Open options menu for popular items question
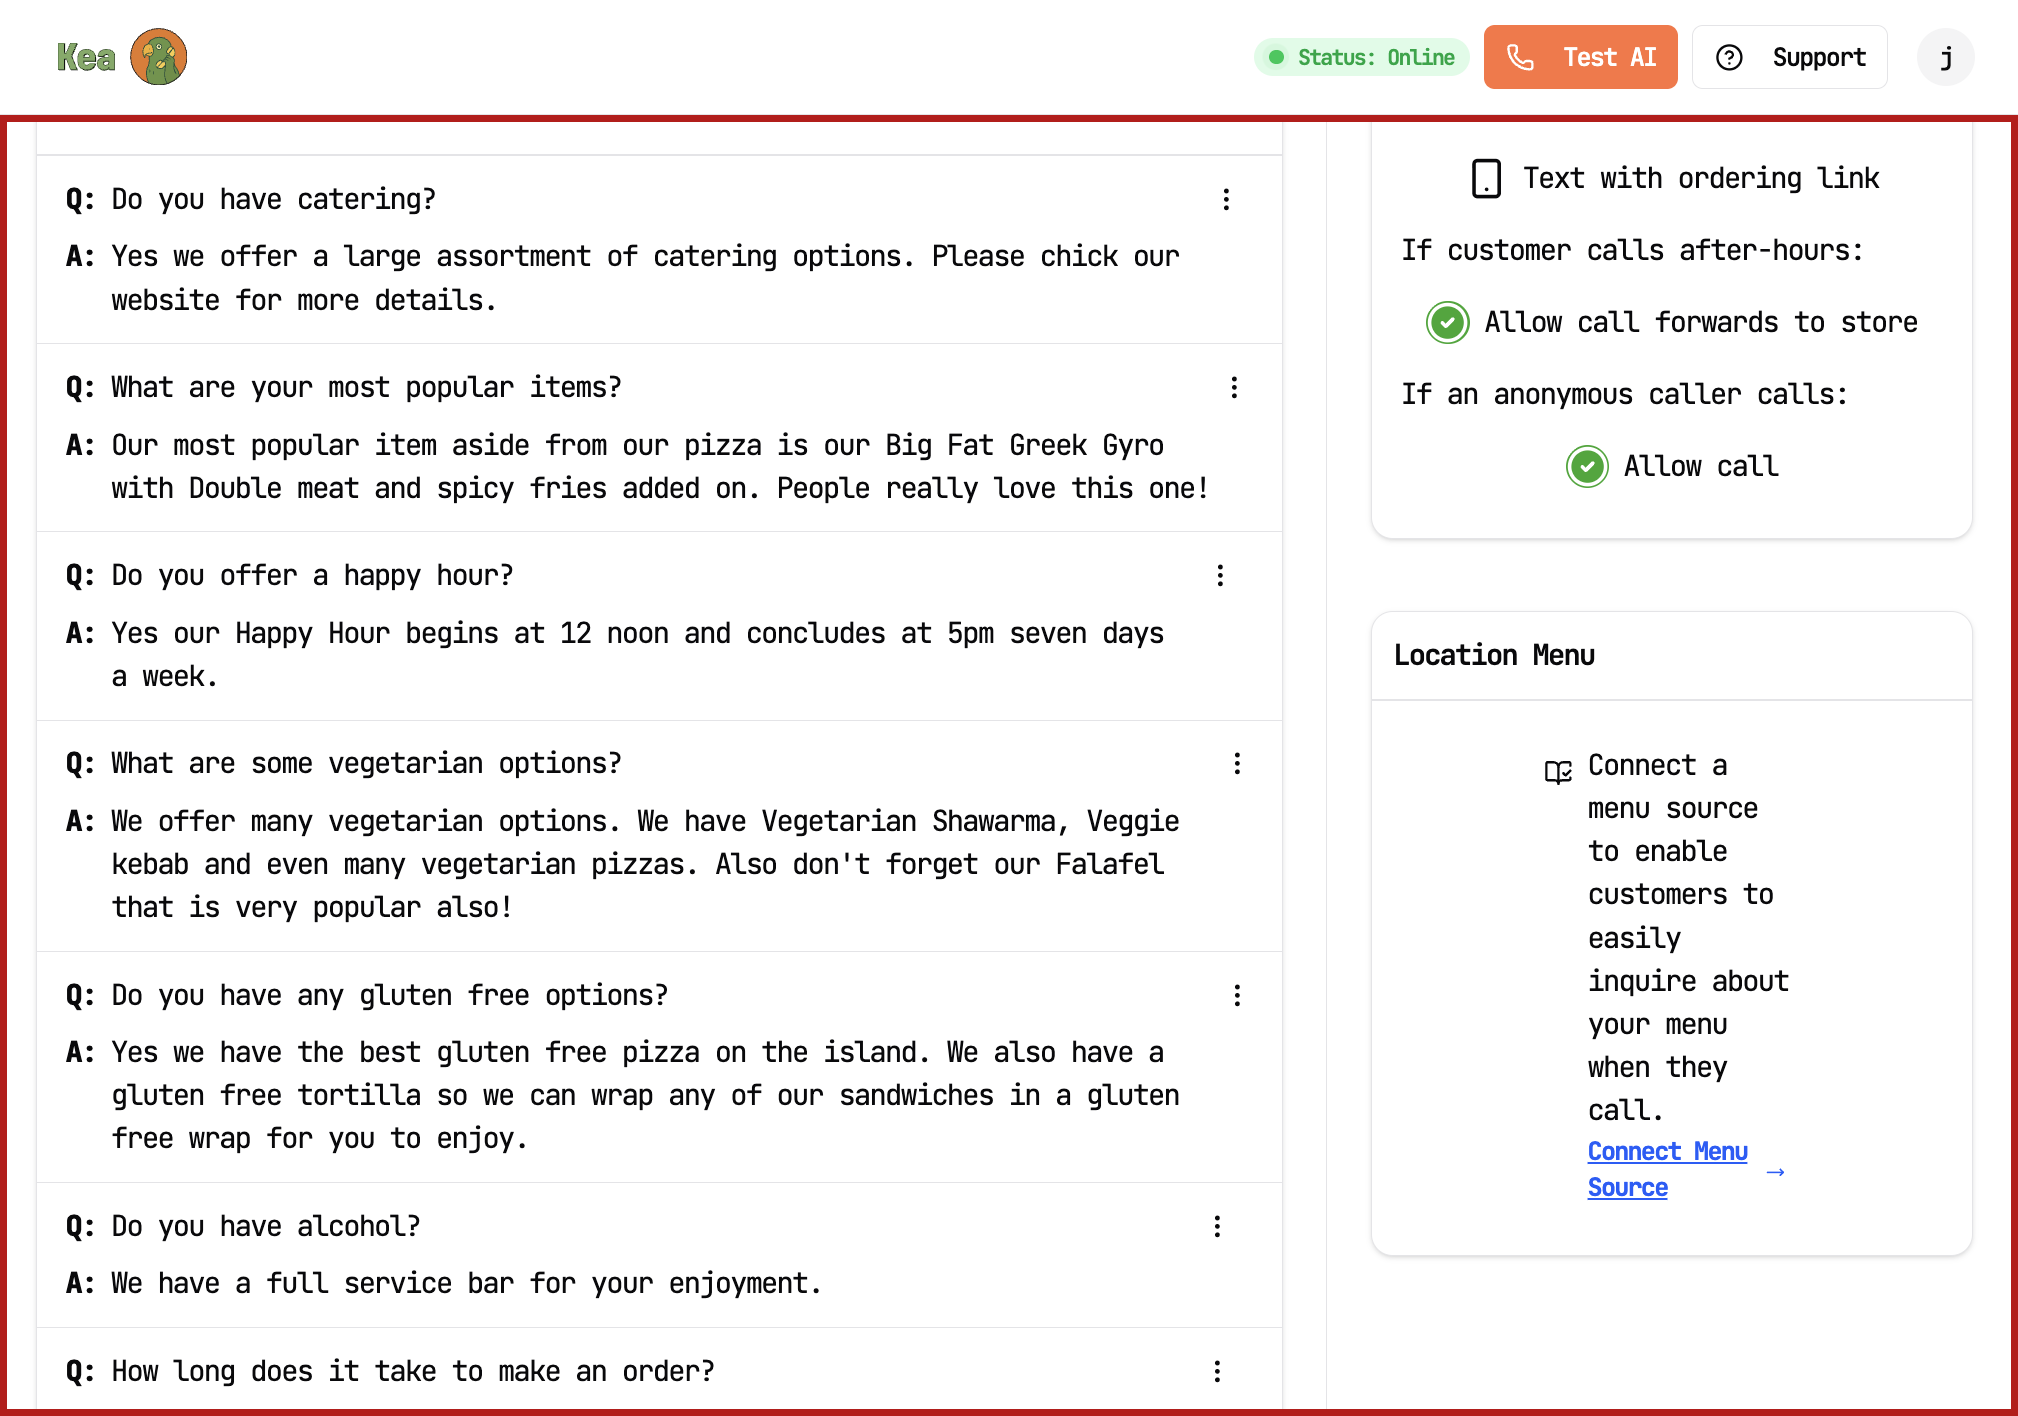Viewport: 2018px width, 1416px height. click(1235, 388)
